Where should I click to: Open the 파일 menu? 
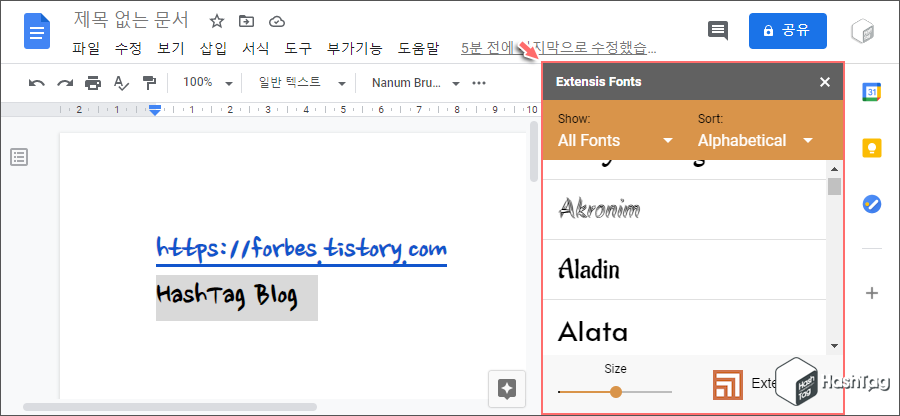click(x=86, y=48)
